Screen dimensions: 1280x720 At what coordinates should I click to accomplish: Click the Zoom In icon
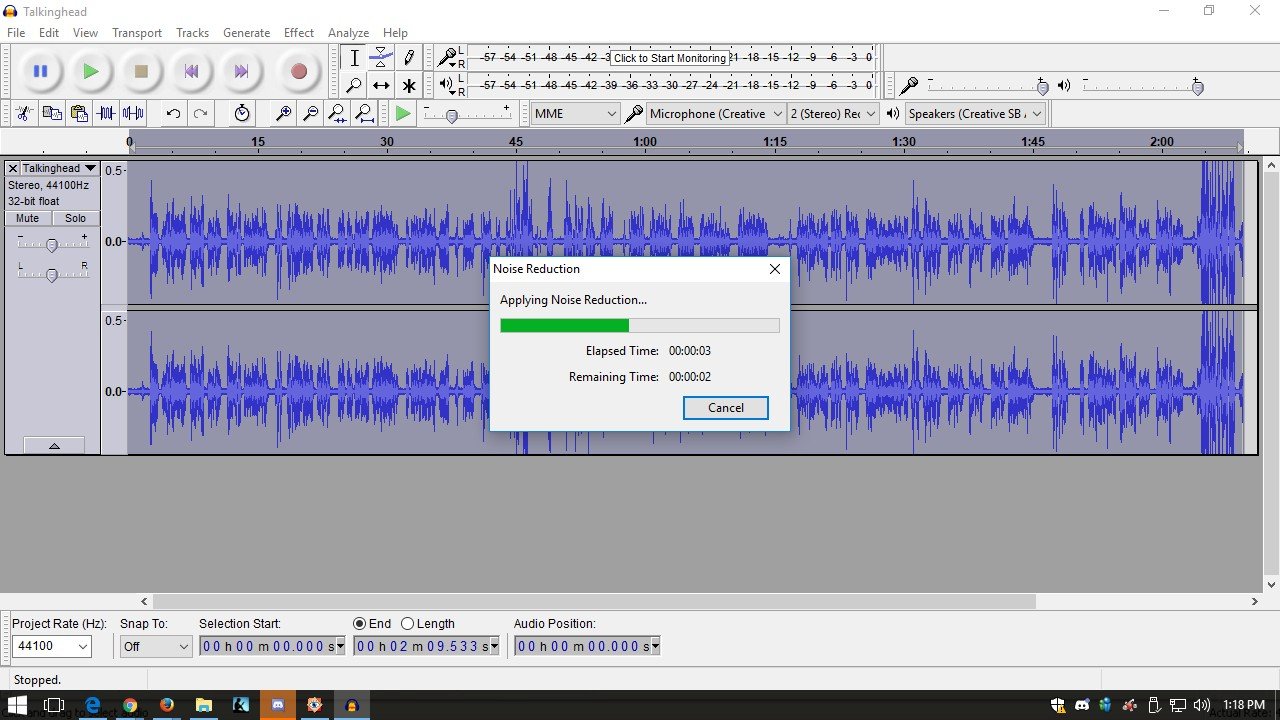[283, 113]
